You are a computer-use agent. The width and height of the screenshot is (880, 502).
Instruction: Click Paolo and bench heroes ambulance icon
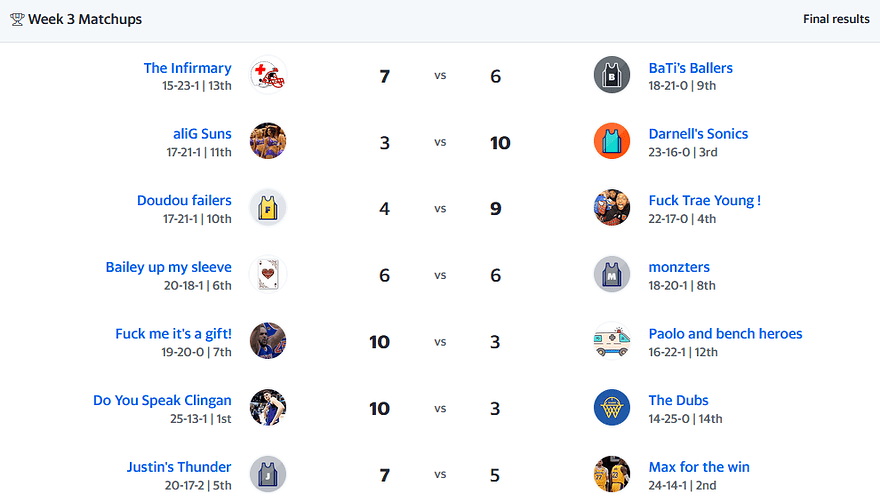(612, 341)
